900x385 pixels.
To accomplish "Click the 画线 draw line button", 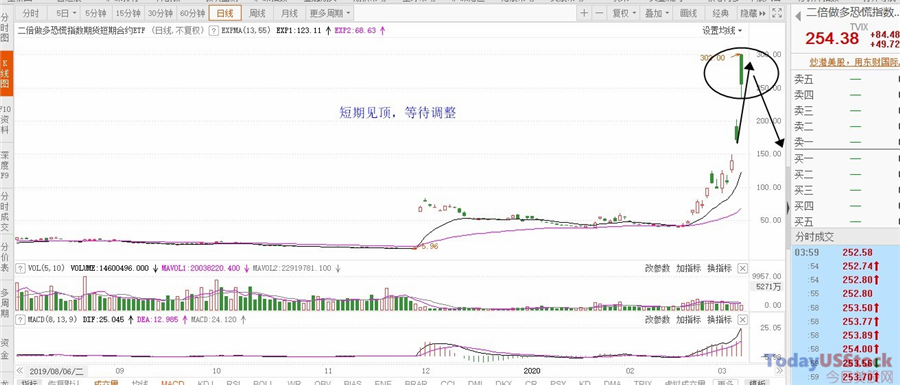I will [688, 13].
